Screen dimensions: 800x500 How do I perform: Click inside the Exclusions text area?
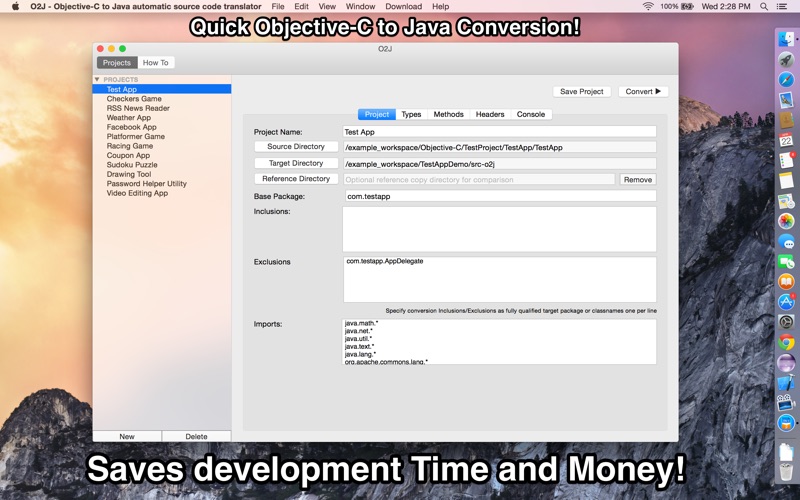coord(499,280)
